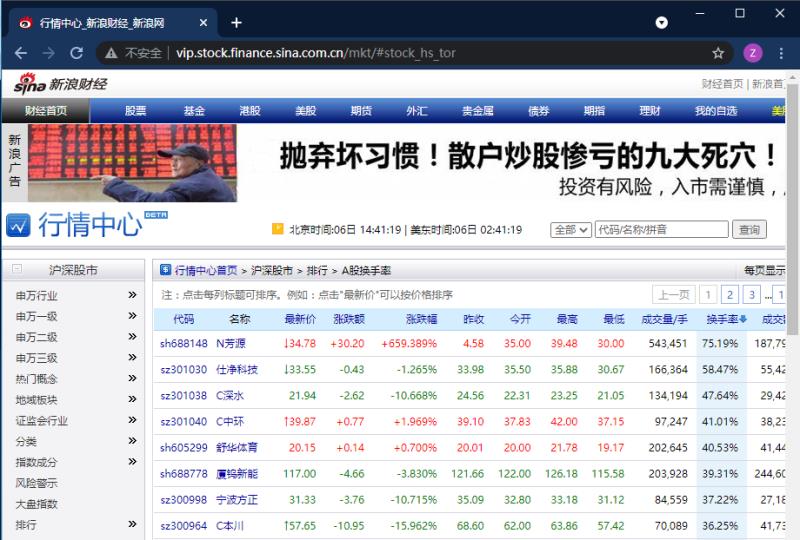Click the banner headline 抛弃坏习惯

(528, 156)
